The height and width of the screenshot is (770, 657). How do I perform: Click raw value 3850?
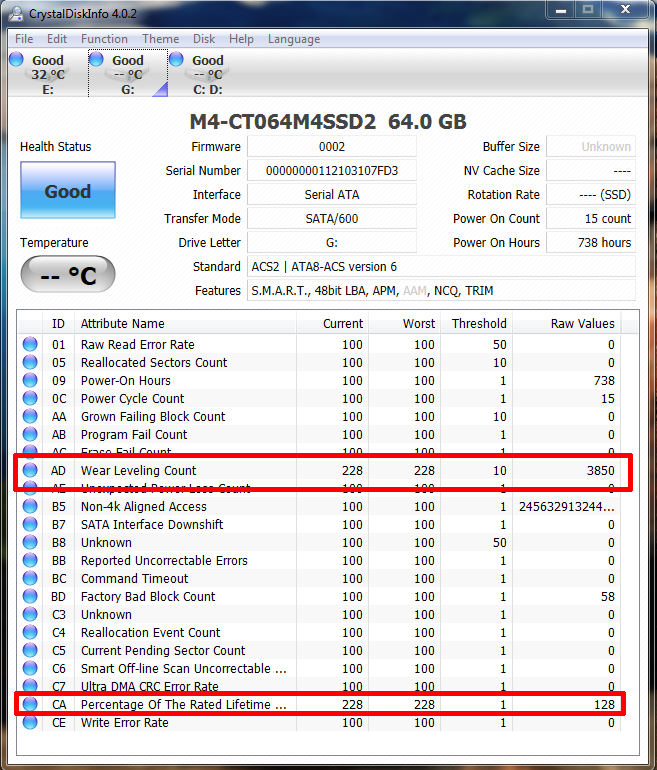601,470
